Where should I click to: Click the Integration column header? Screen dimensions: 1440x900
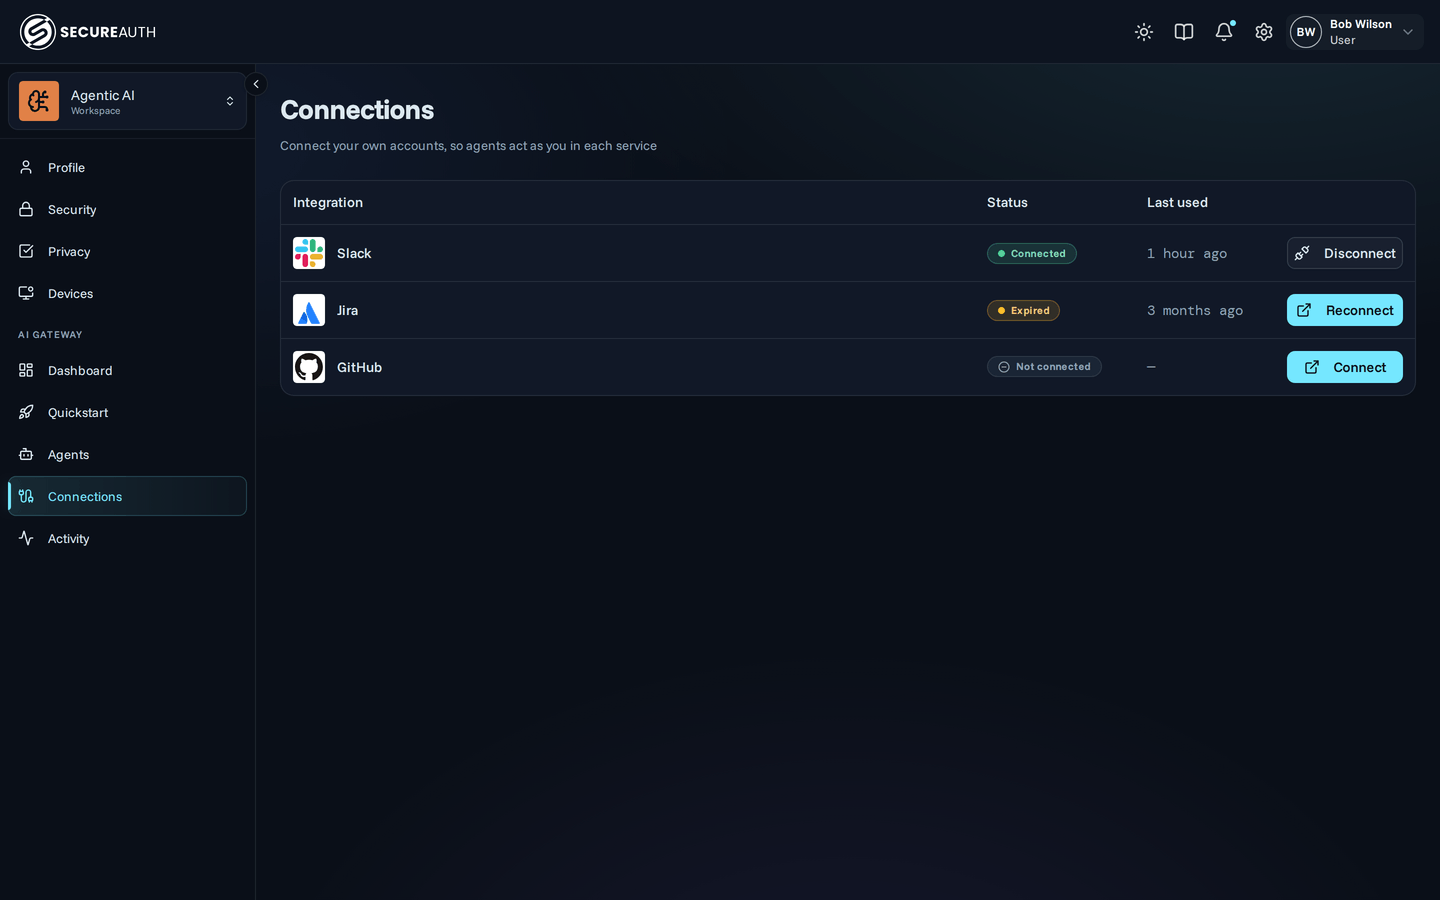point(328,202)
